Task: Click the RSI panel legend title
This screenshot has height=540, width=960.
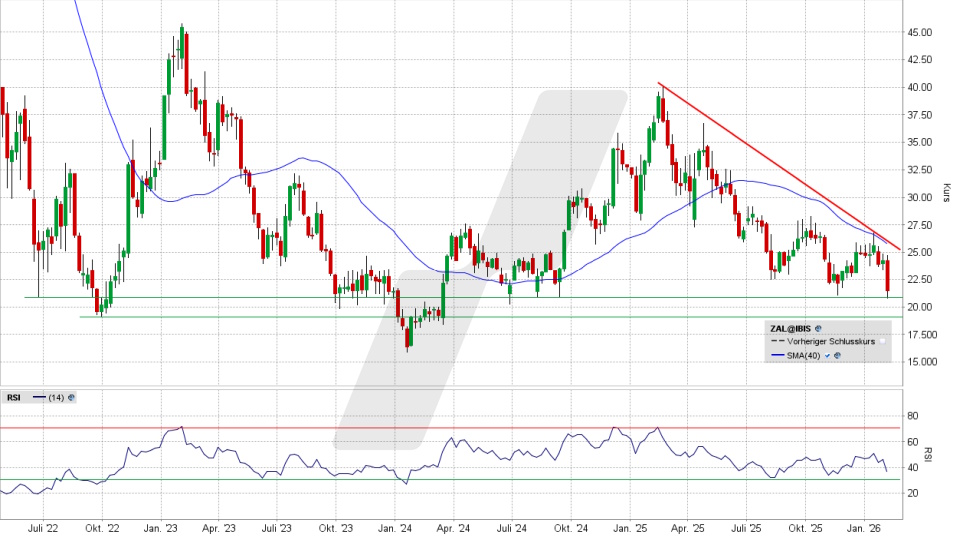Action: (14, 397)
